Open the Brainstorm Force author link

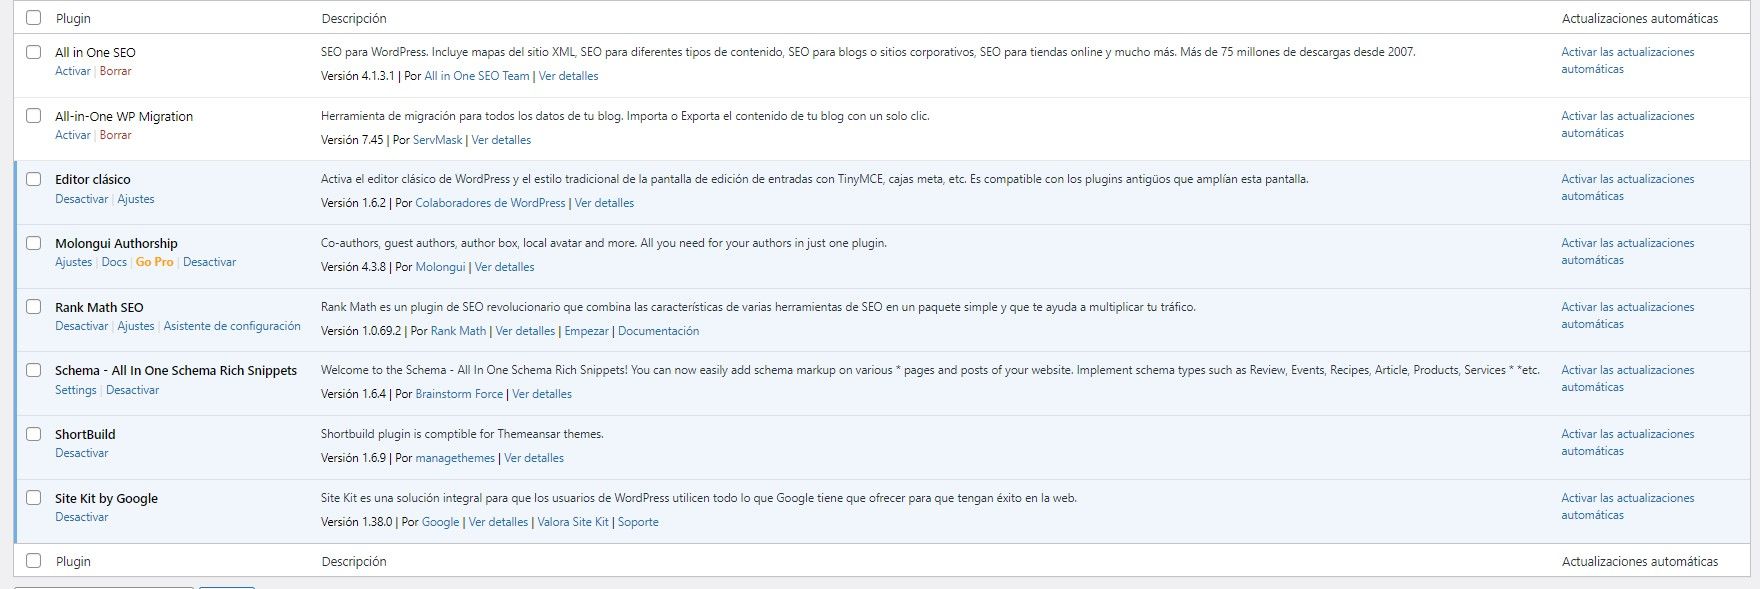pos(460,394)
